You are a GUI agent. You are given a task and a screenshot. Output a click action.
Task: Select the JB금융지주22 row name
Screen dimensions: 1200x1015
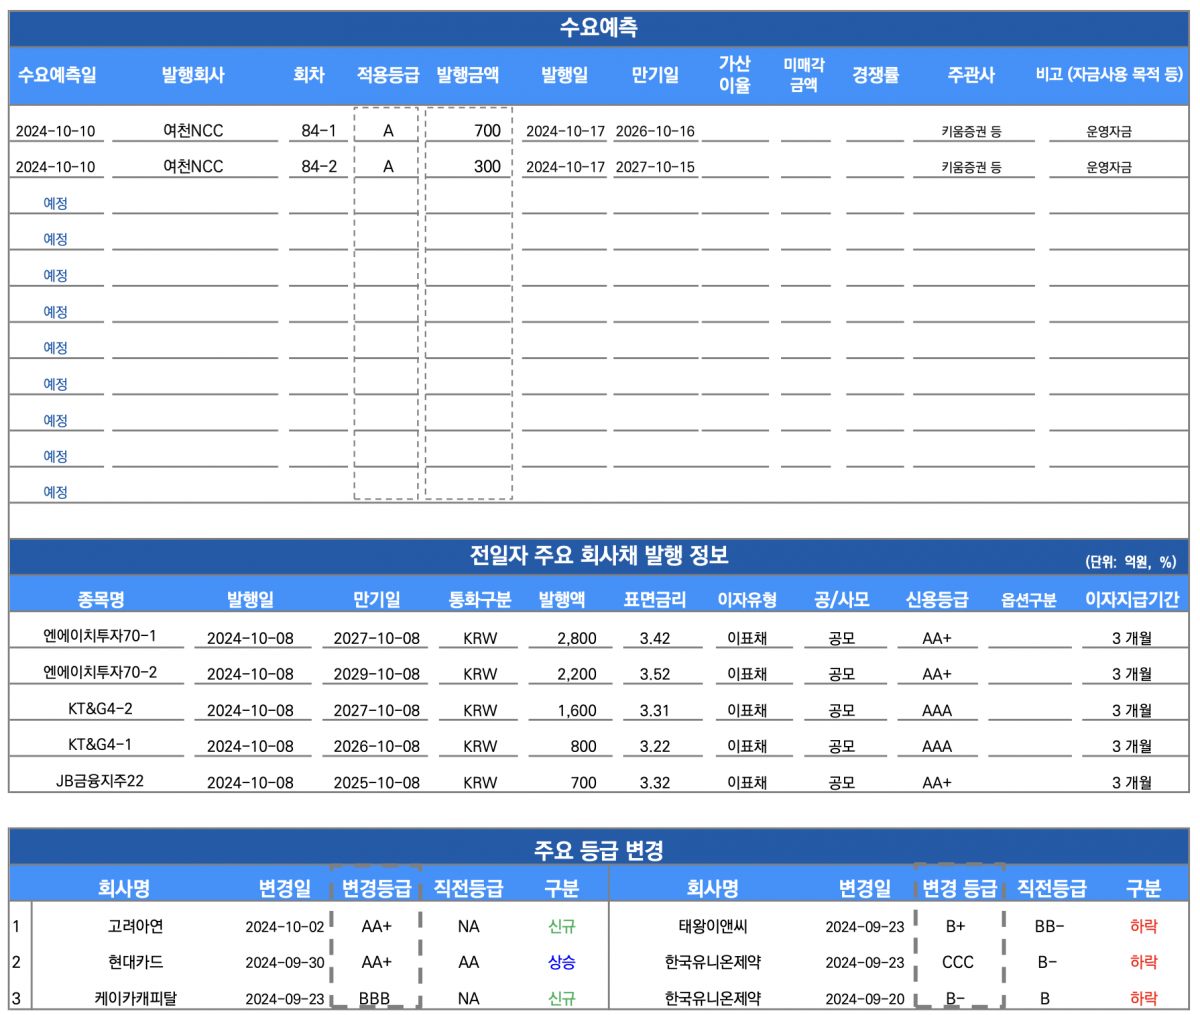tap(100, 781)
